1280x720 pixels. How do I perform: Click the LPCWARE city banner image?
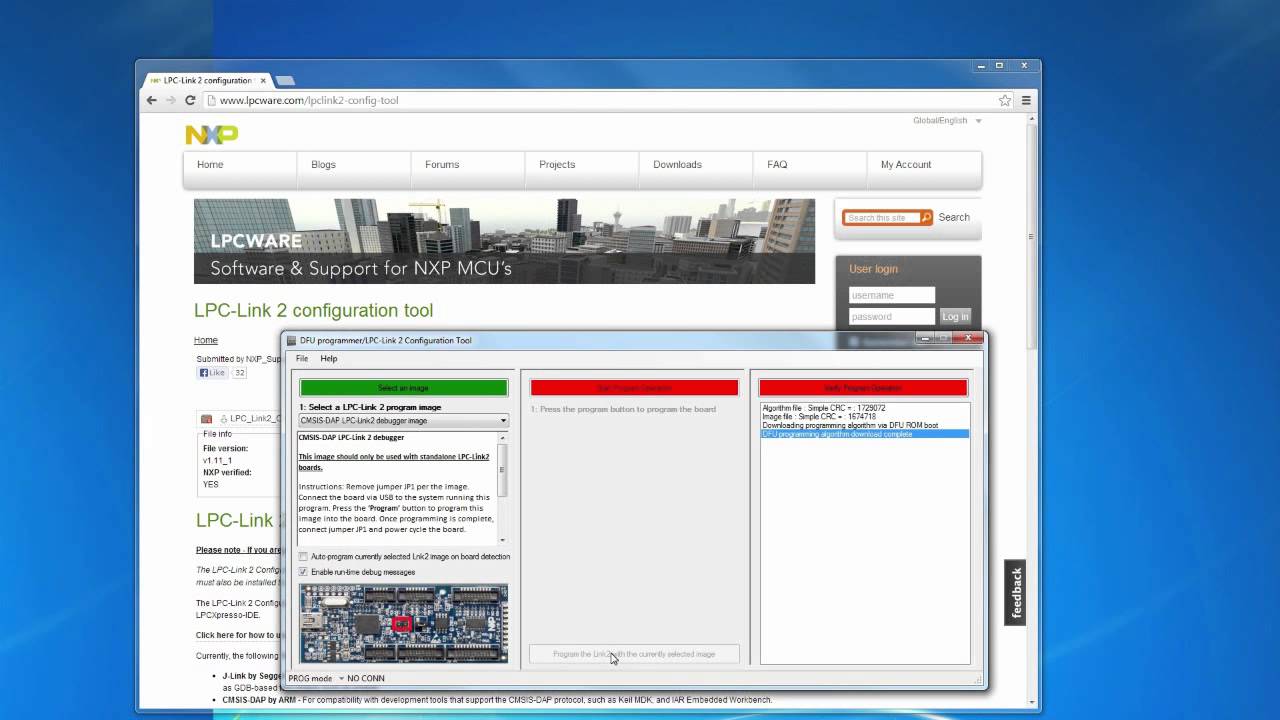click(x=504, y=241)
